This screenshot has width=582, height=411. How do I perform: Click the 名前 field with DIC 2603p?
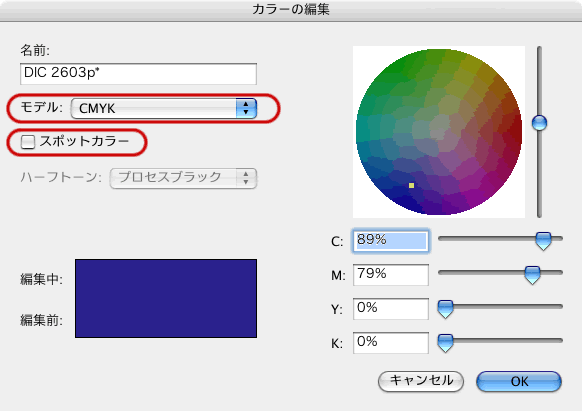pos(138,74)
